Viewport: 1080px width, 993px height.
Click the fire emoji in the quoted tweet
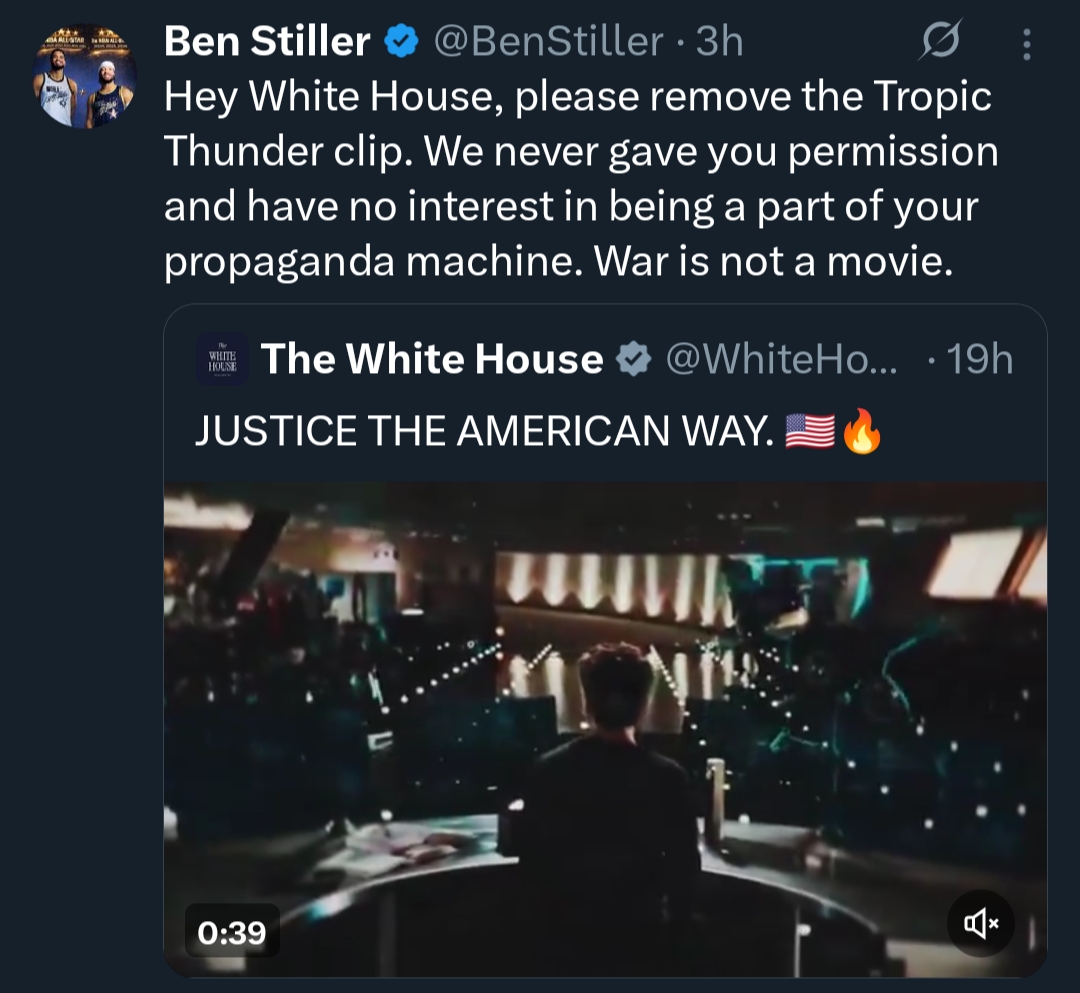(862, 432)
